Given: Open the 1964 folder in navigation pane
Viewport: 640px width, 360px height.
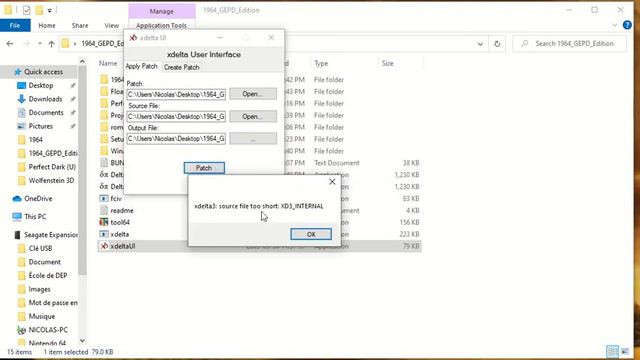Looking at the screenshot, I should [x=36, y=140].
